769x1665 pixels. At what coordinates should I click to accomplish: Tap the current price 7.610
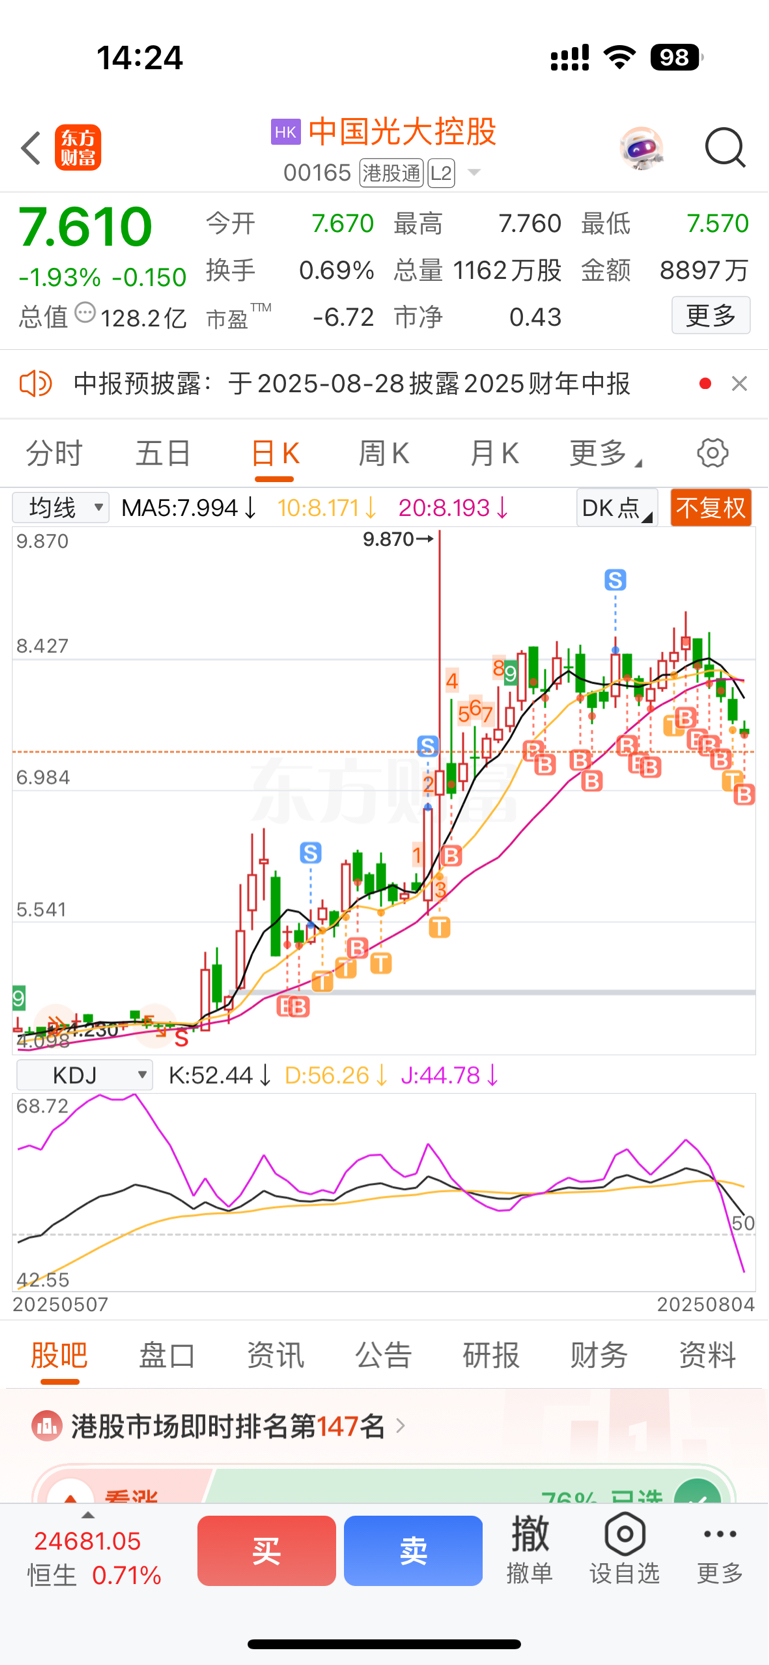86,227
